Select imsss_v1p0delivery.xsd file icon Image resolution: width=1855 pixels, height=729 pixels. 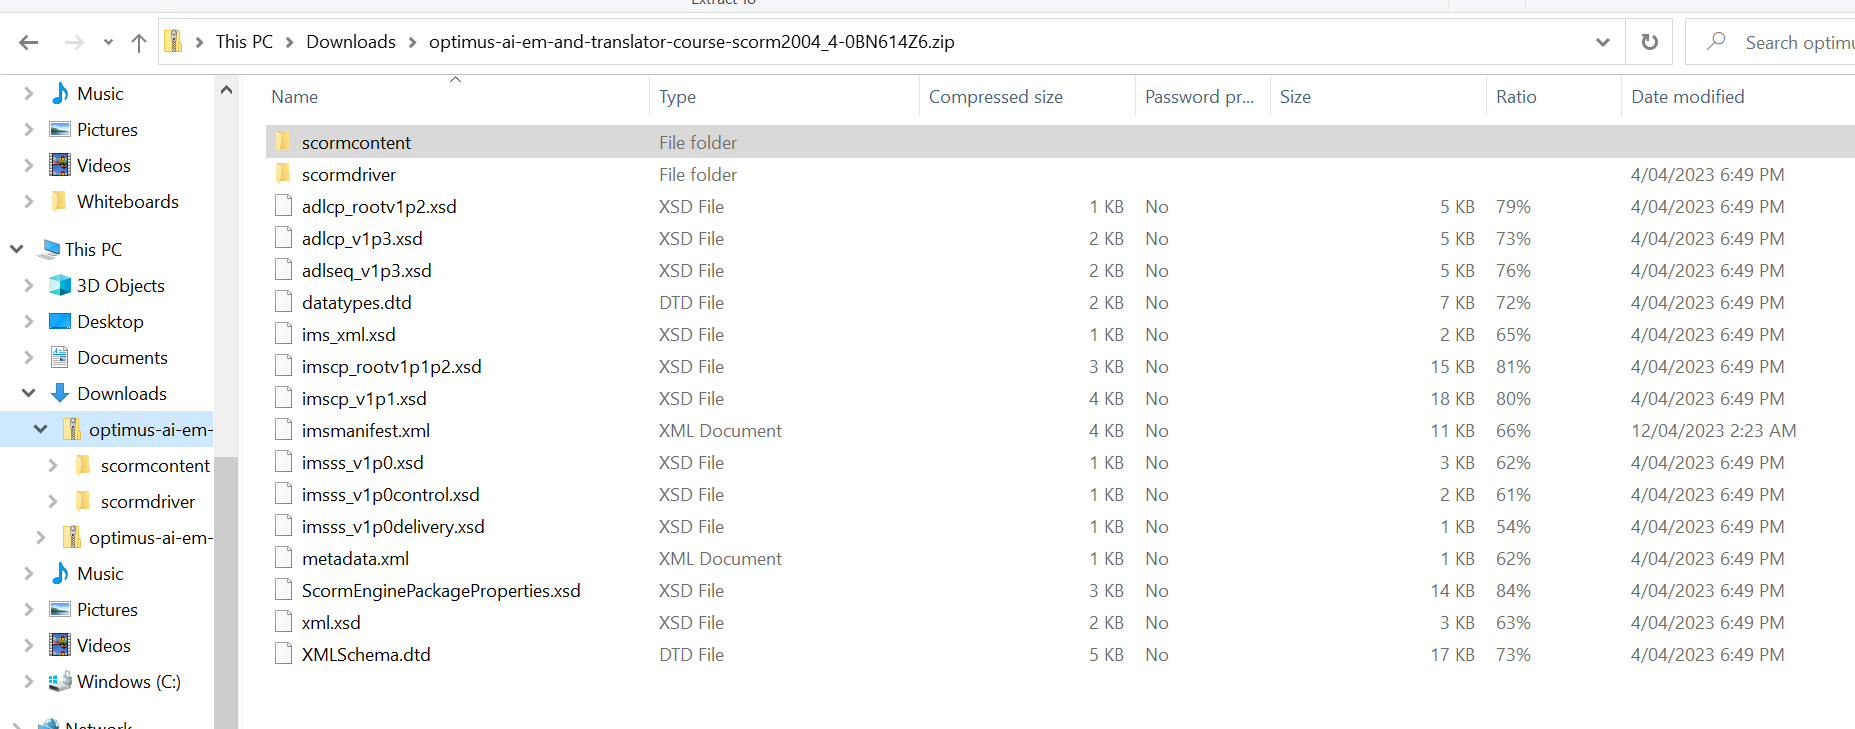pos(283,525)
